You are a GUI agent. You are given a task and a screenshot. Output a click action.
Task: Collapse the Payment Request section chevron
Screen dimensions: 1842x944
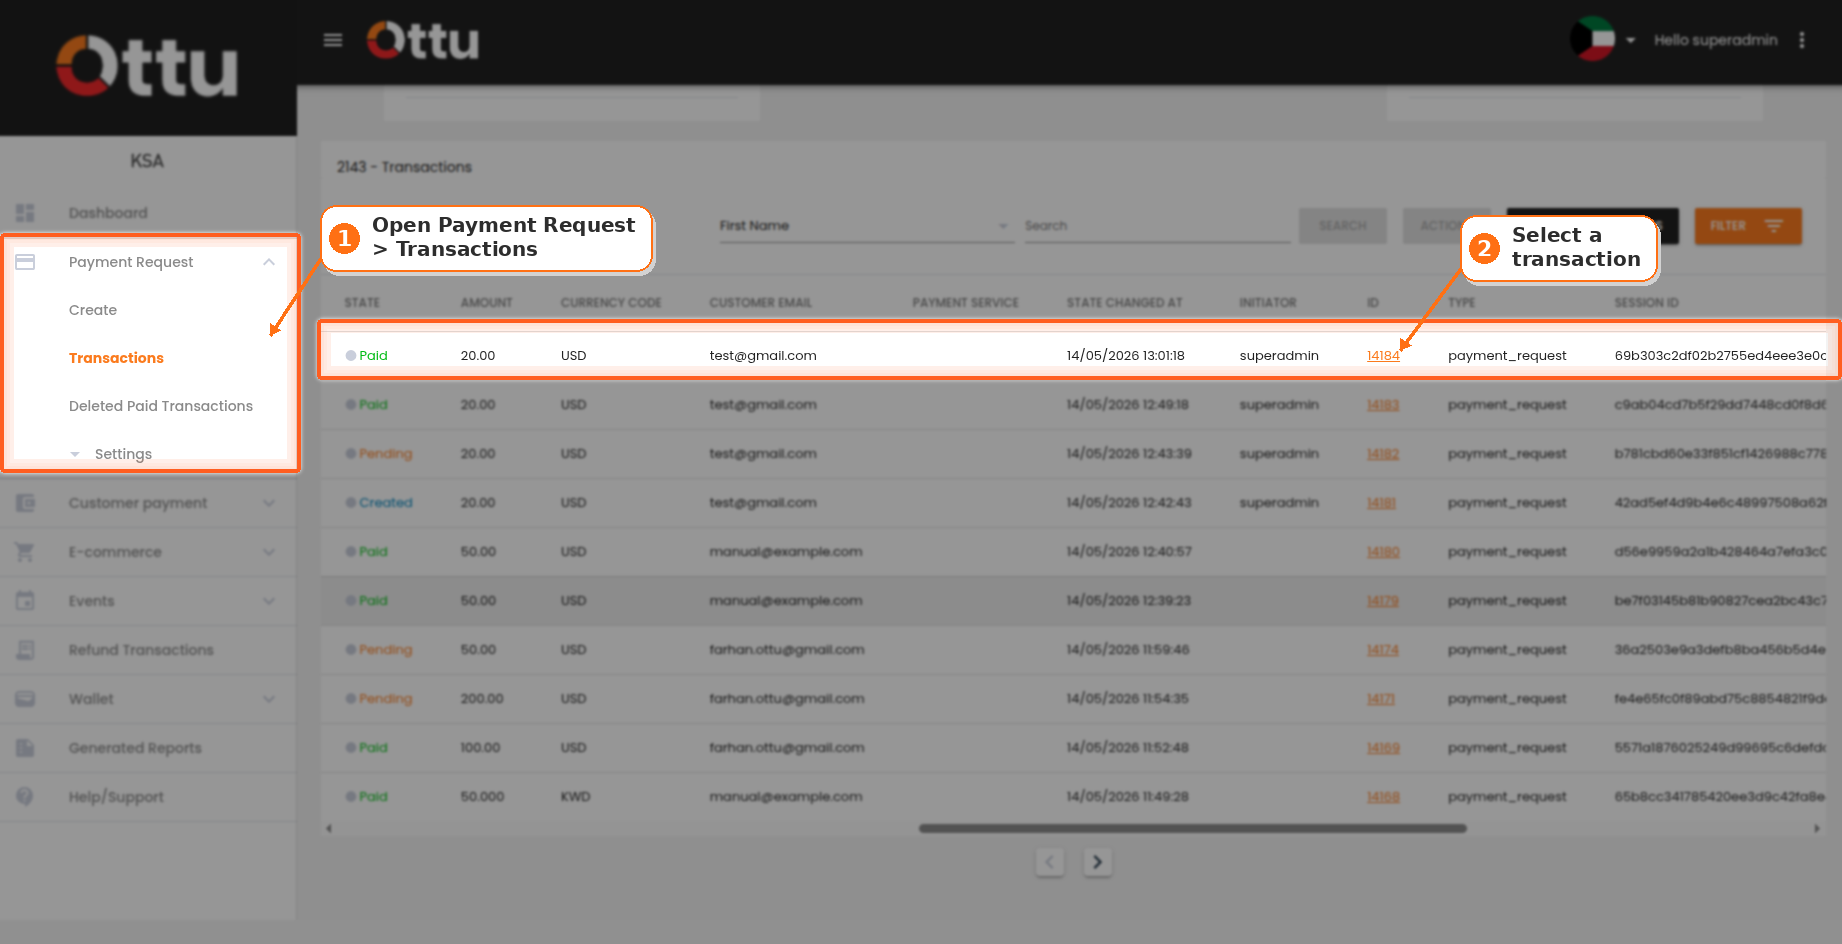pyautogui.click(x=269, y=262)
